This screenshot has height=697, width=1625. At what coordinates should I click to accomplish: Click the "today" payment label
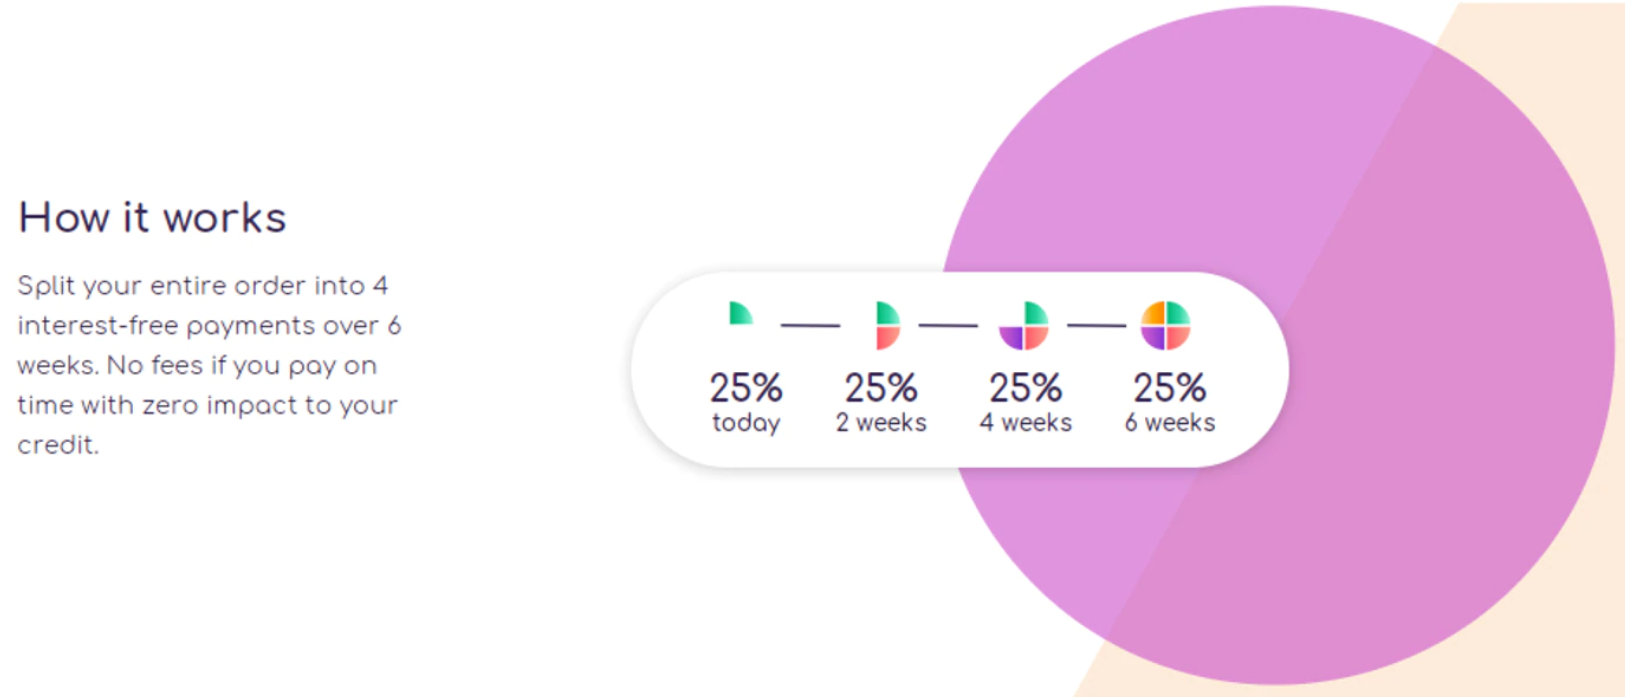746,423
